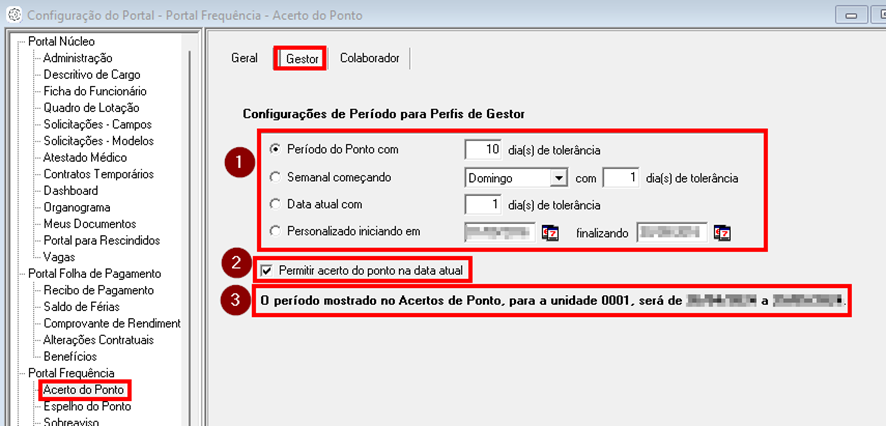Toggle 'Permitir acerto do ponto na data atual'
886x426 pixels.
265,269
